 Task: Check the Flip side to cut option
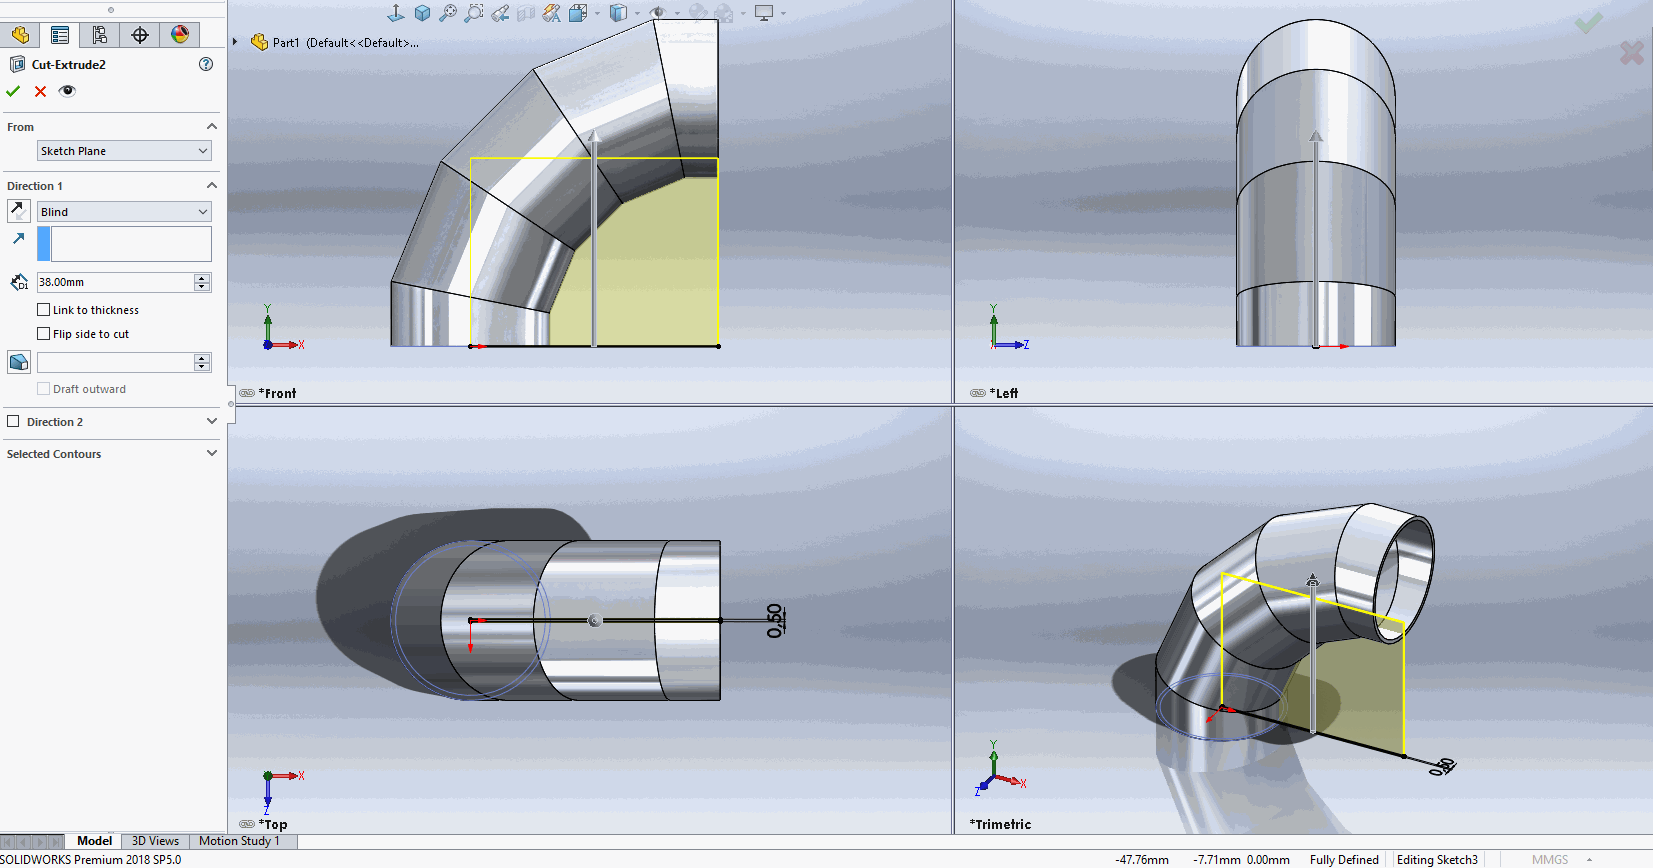[44, 334]
